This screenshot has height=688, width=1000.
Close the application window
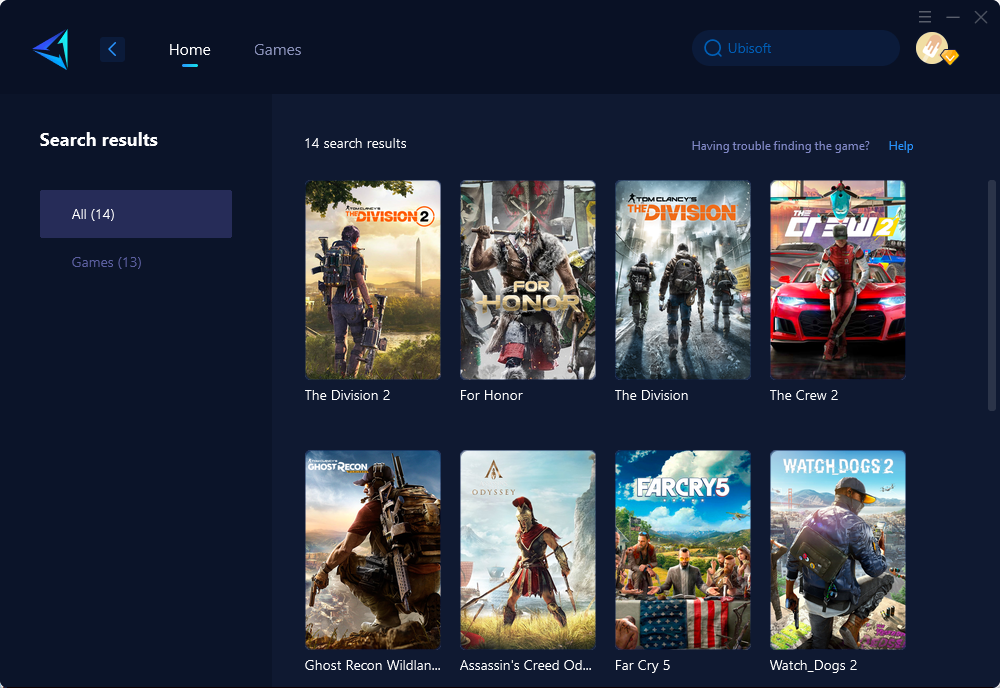point(981,17)
